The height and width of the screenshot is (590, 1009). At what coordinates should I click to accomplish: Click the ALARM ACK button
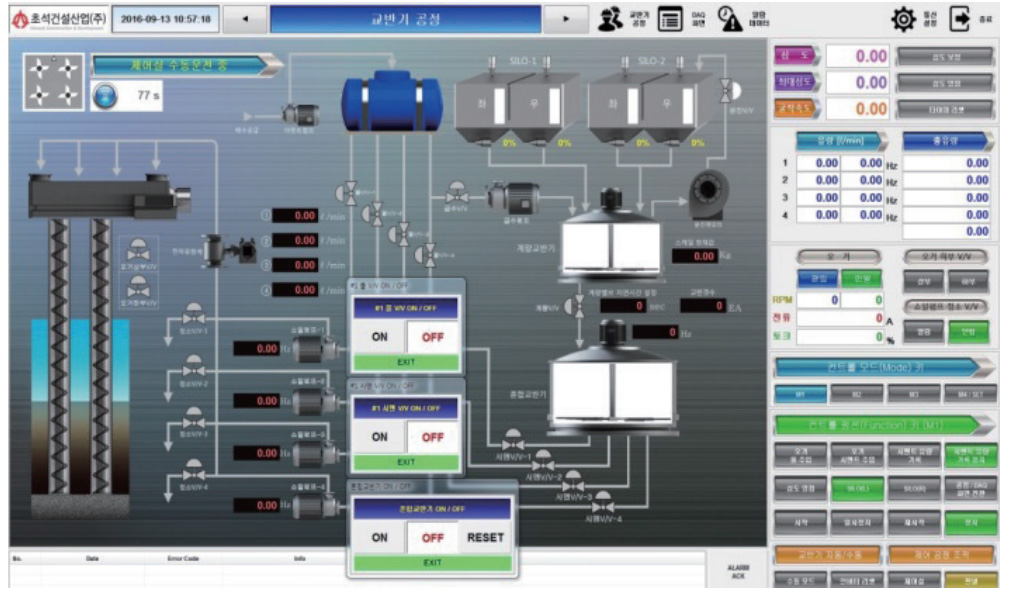coord(736,570)
